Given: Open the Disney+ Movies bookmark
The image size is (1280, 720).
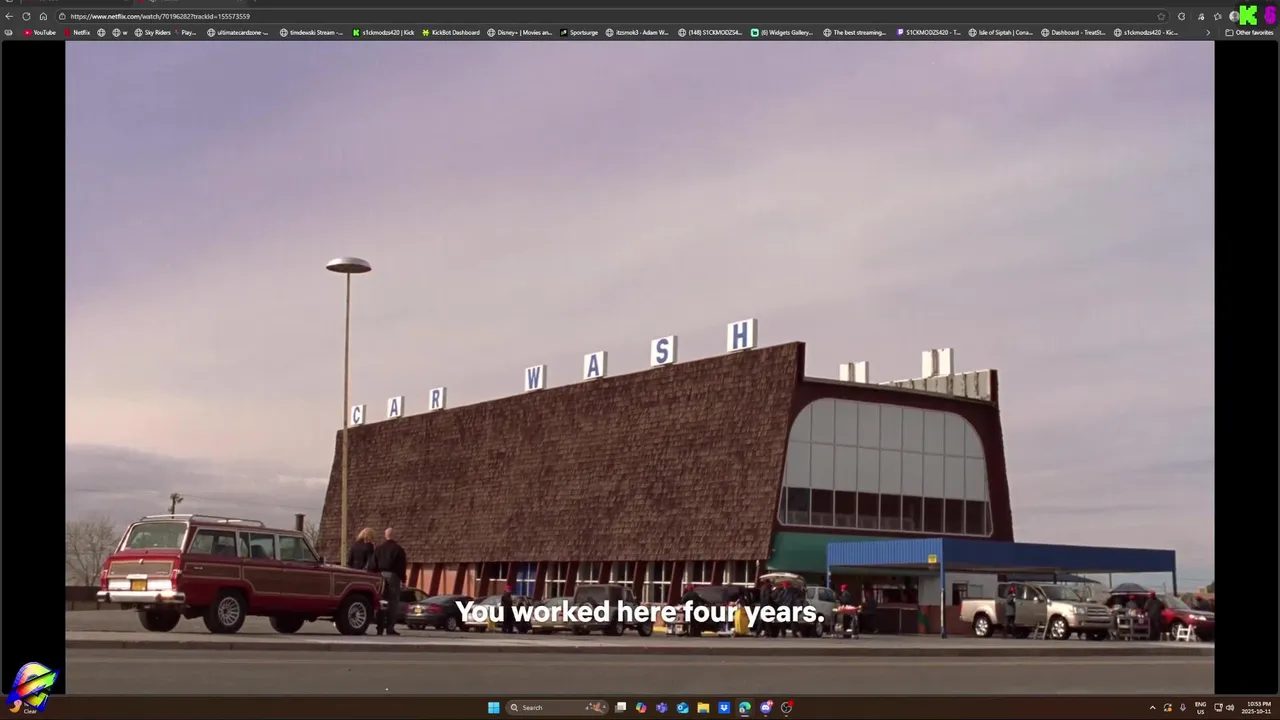Looking at the screenshot, I should pos(519,33).
